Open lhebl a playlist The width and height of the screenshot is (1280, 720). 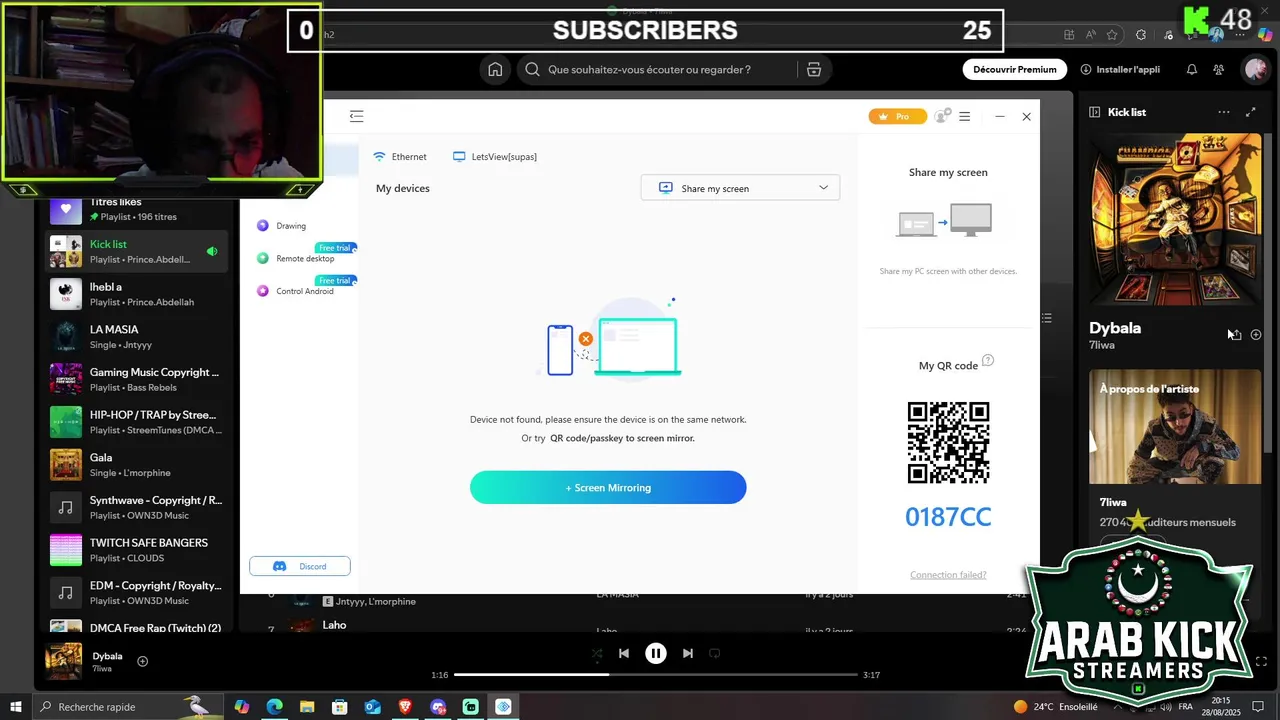[x=136, y=294]
